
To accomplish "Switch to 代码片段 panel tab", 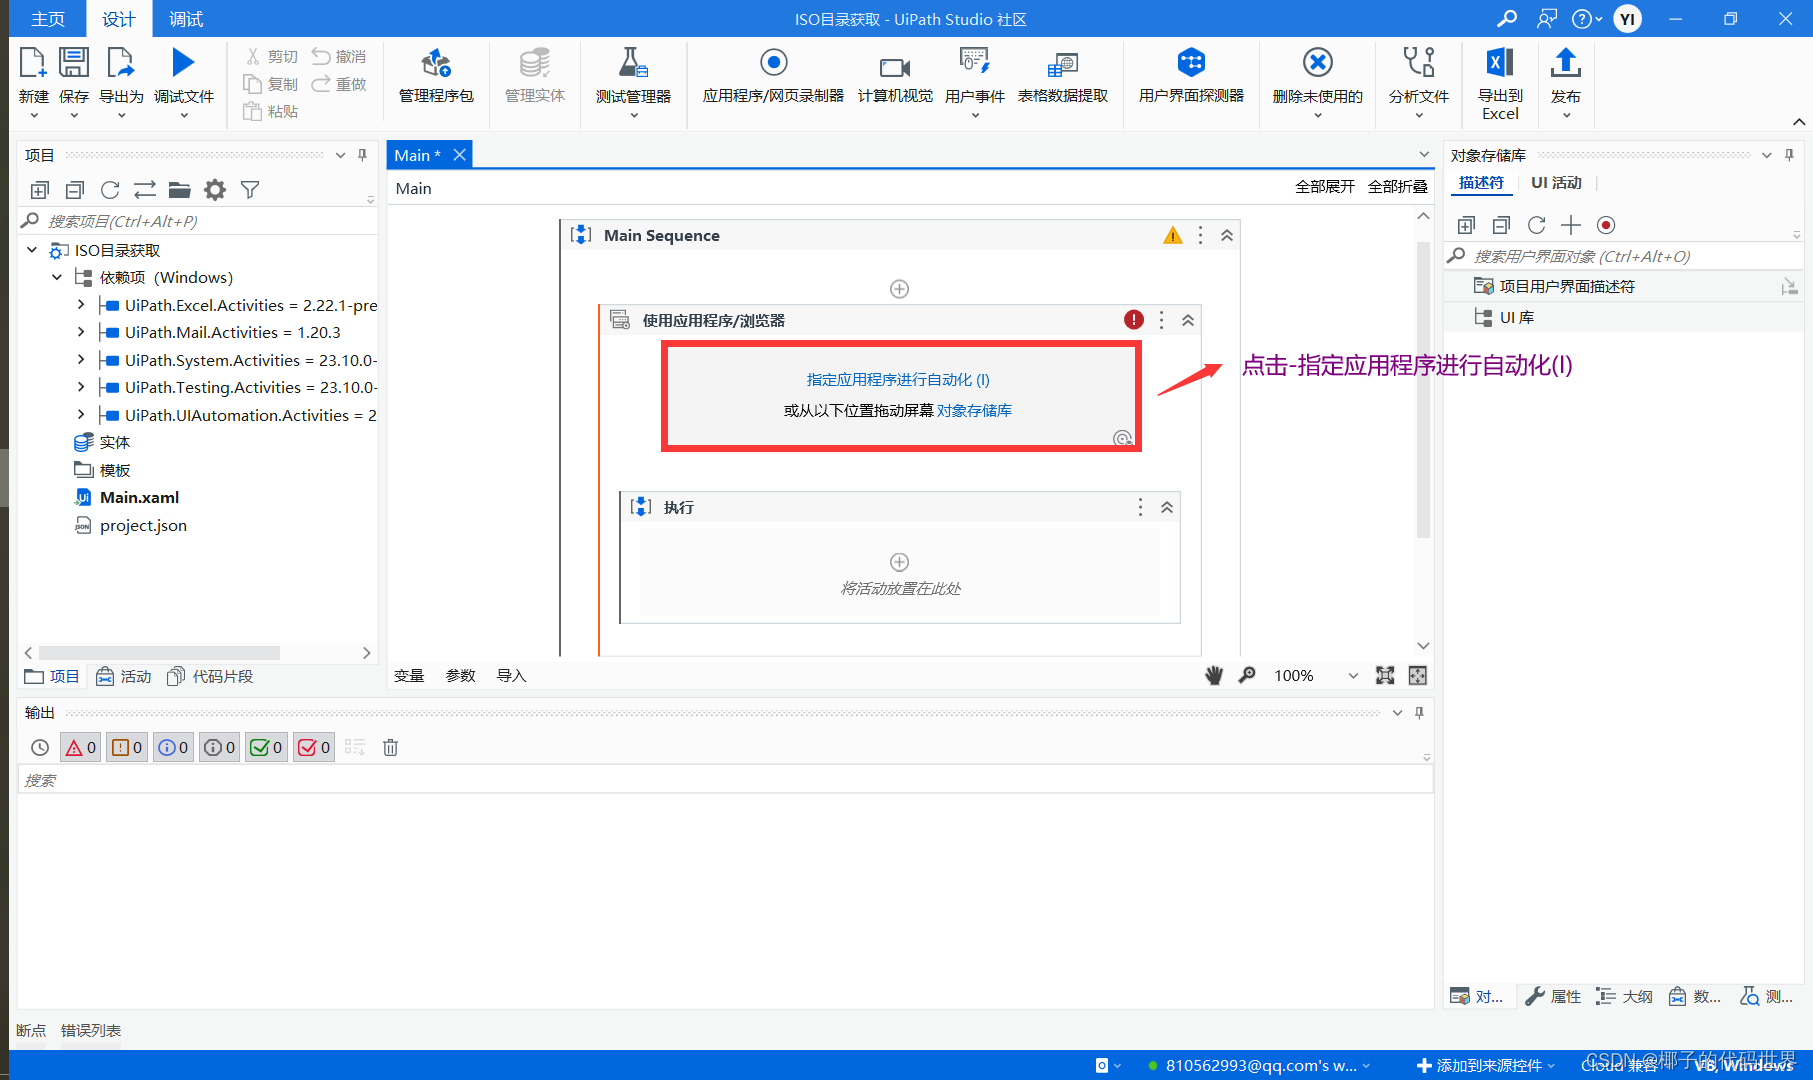I will [x=210, y=677].
